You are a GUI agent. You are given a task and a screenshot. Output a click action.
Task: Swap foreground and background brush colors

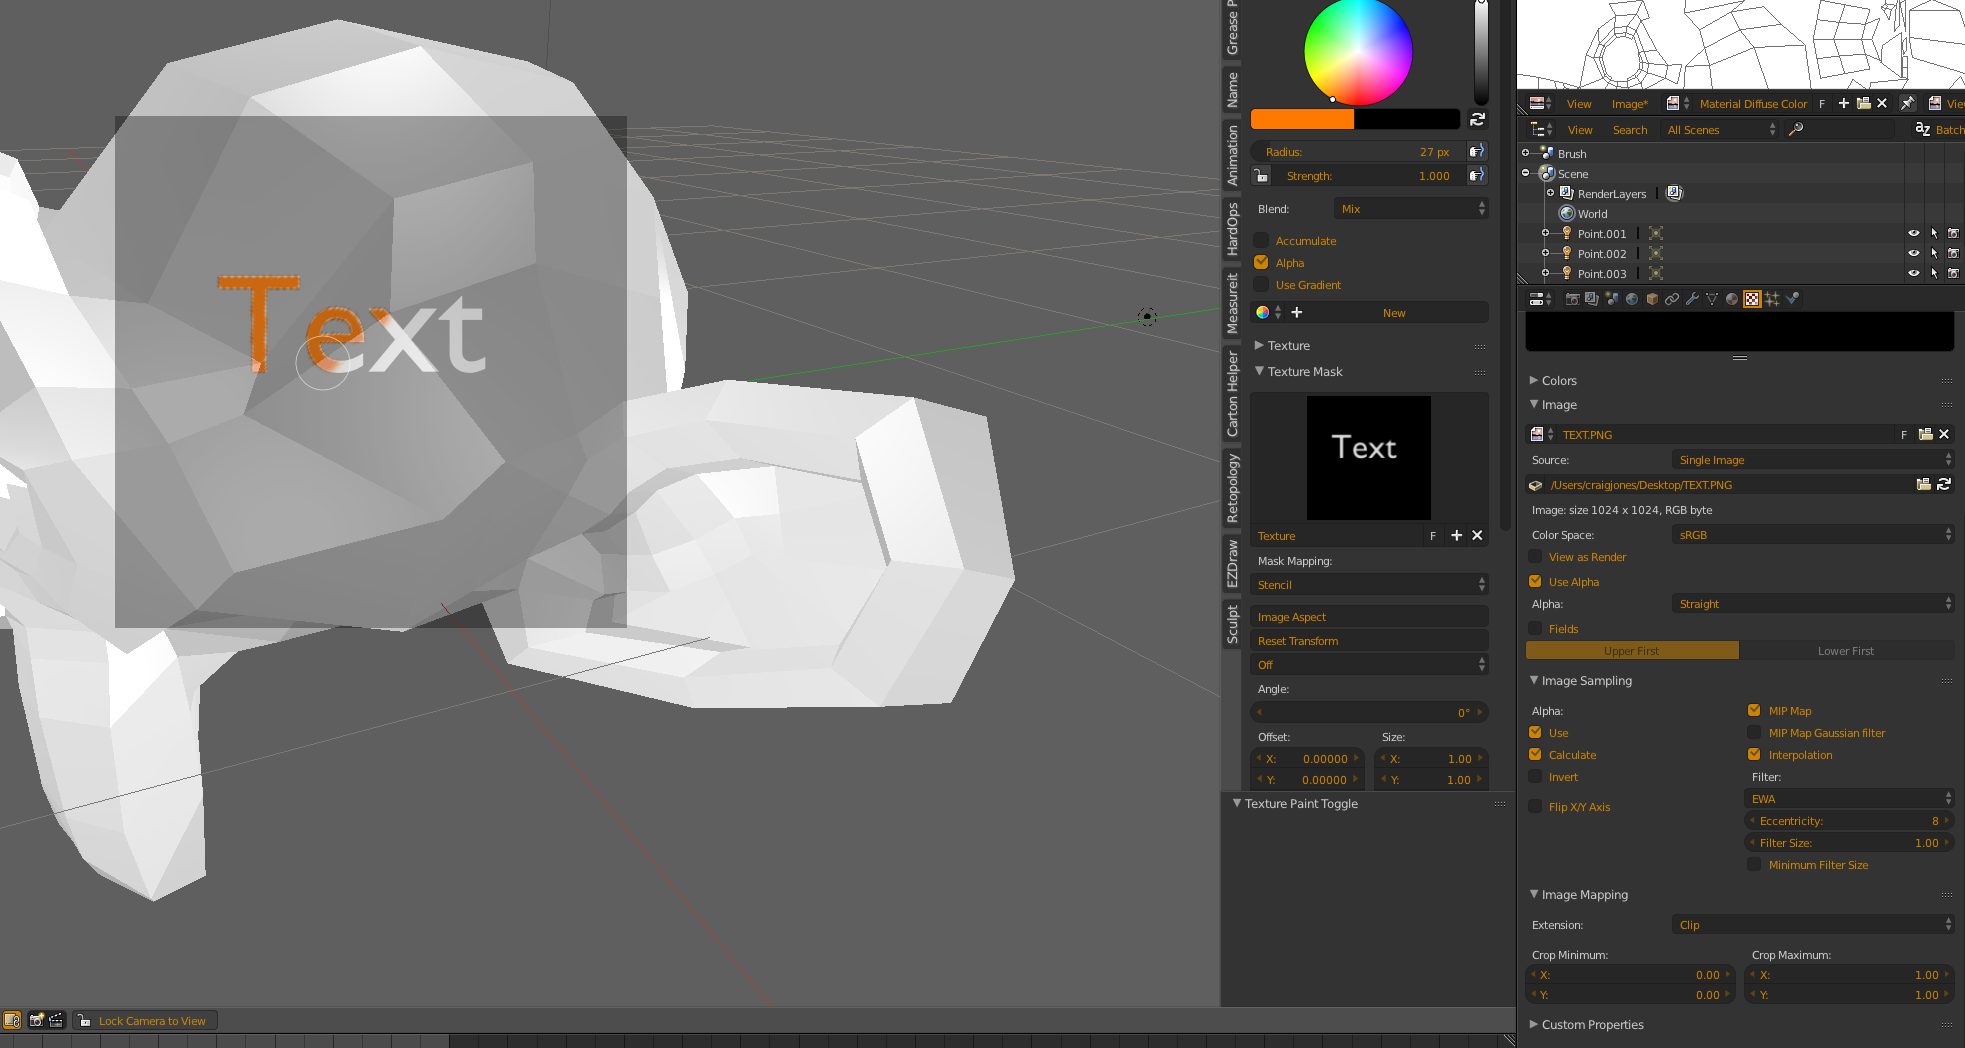(x=1477, y=119)
